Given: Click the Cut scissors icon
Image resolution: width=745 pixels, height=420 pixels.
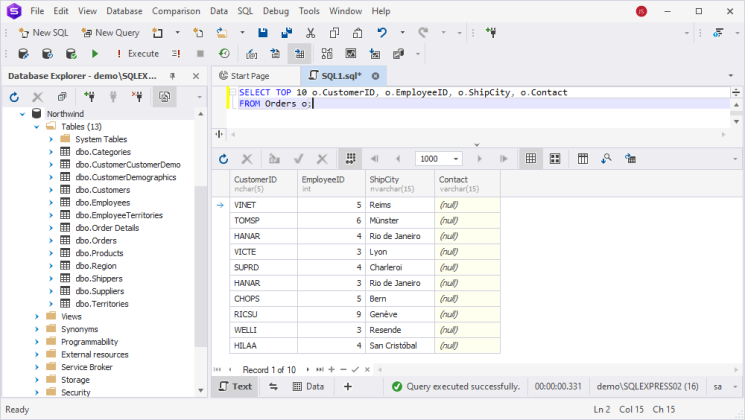Looking at the screenshot, I should click(310, 33).
